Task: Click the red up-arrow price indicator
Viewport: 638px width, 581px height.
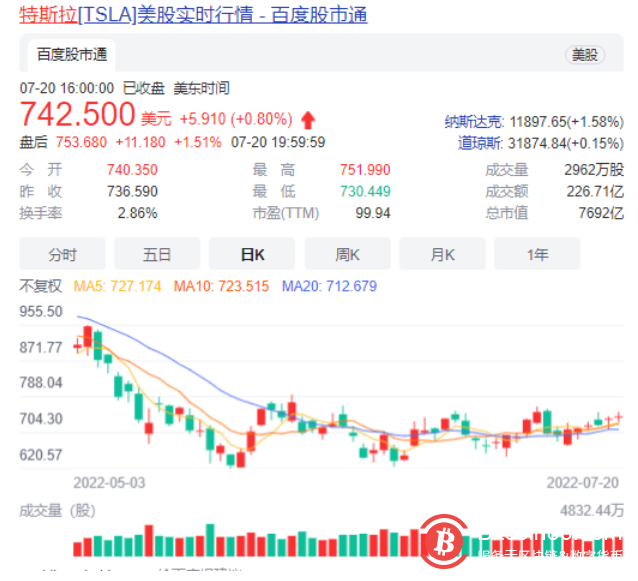Action: [x=308, y=120]
